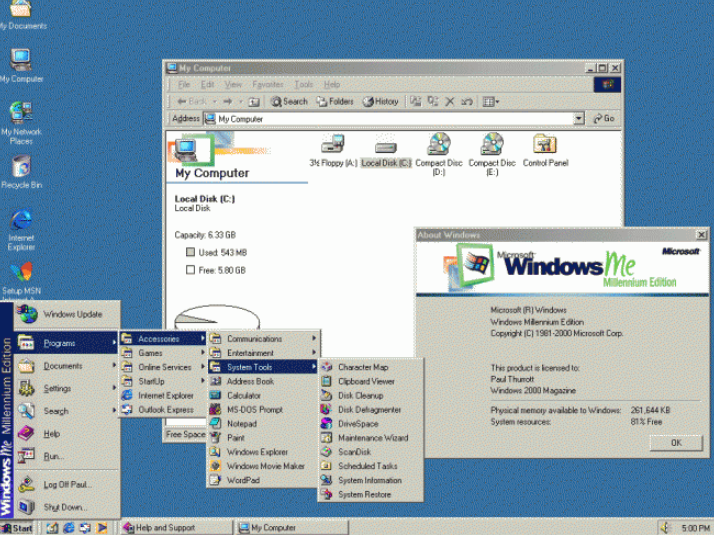The image size is (714, 535).
Task: Click the Search toolbar button
Action: [289, 102]
